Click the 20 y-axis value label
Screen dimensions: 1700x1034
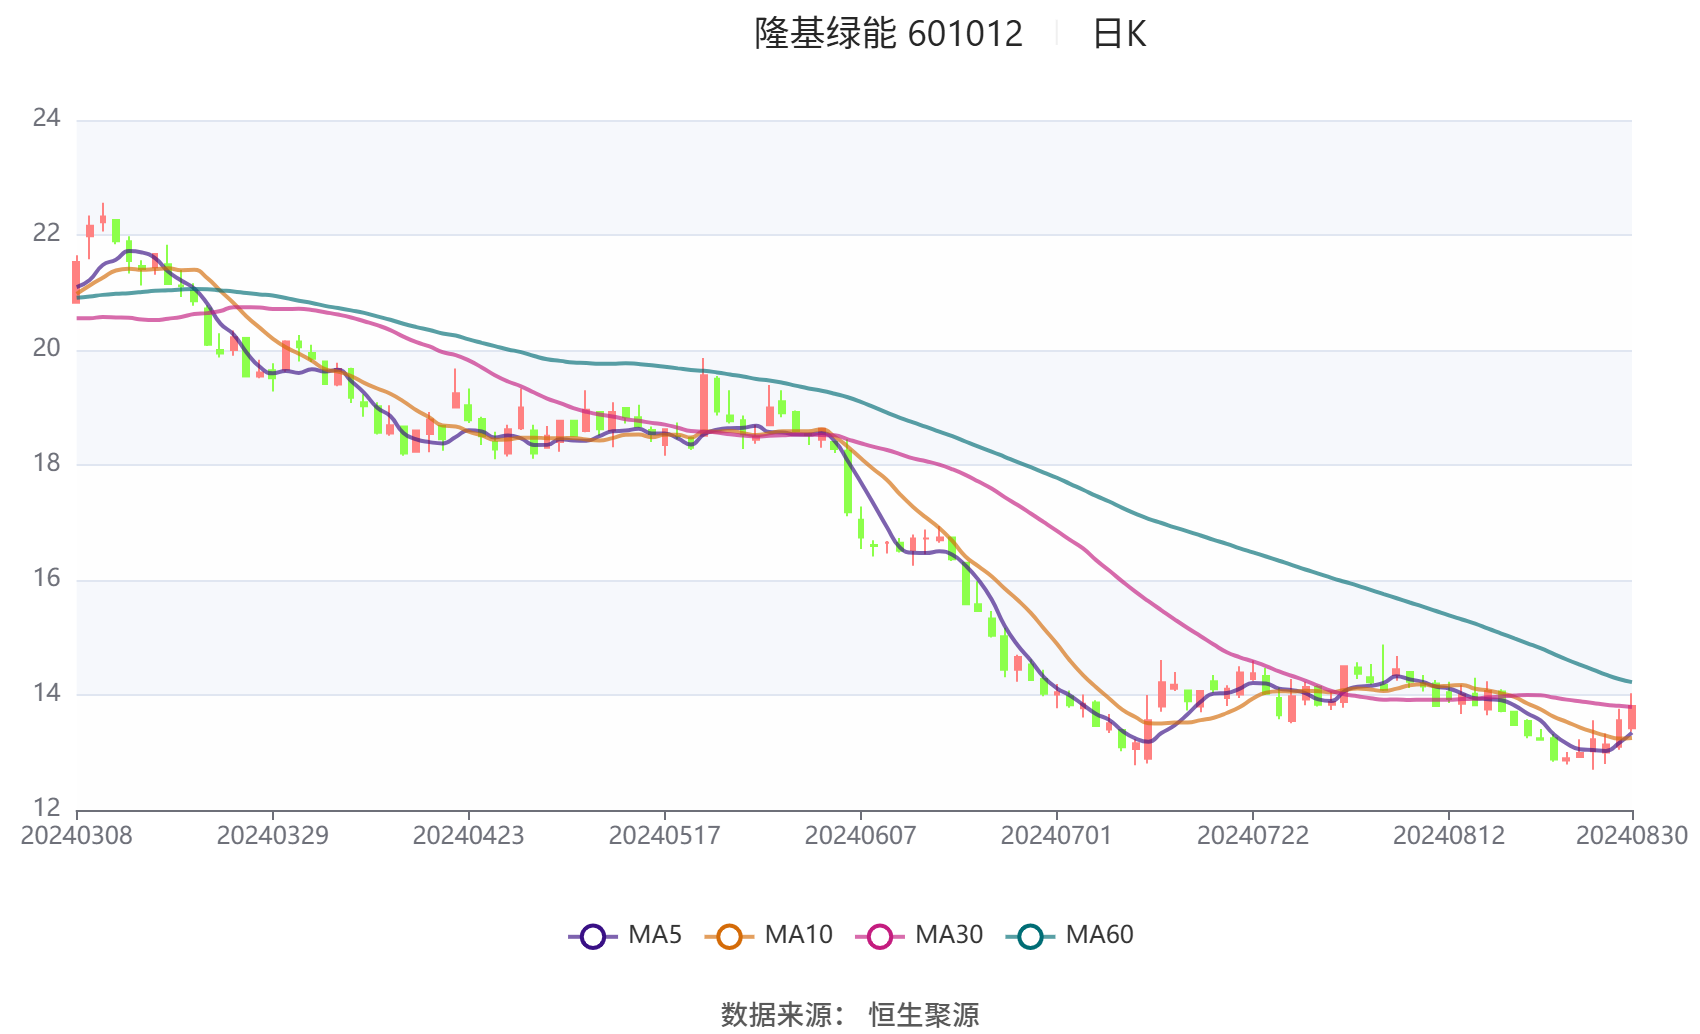click(46, 349)
